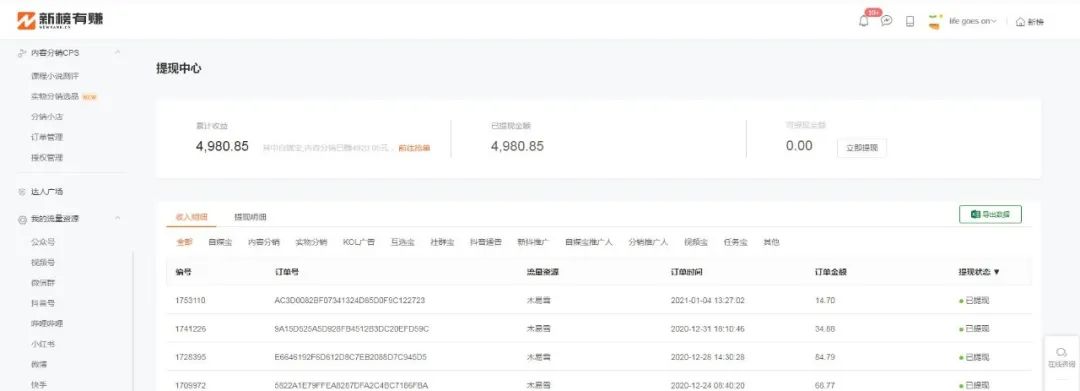
Task: Open 微信群 in sidebar
Action: pos(43,283)
